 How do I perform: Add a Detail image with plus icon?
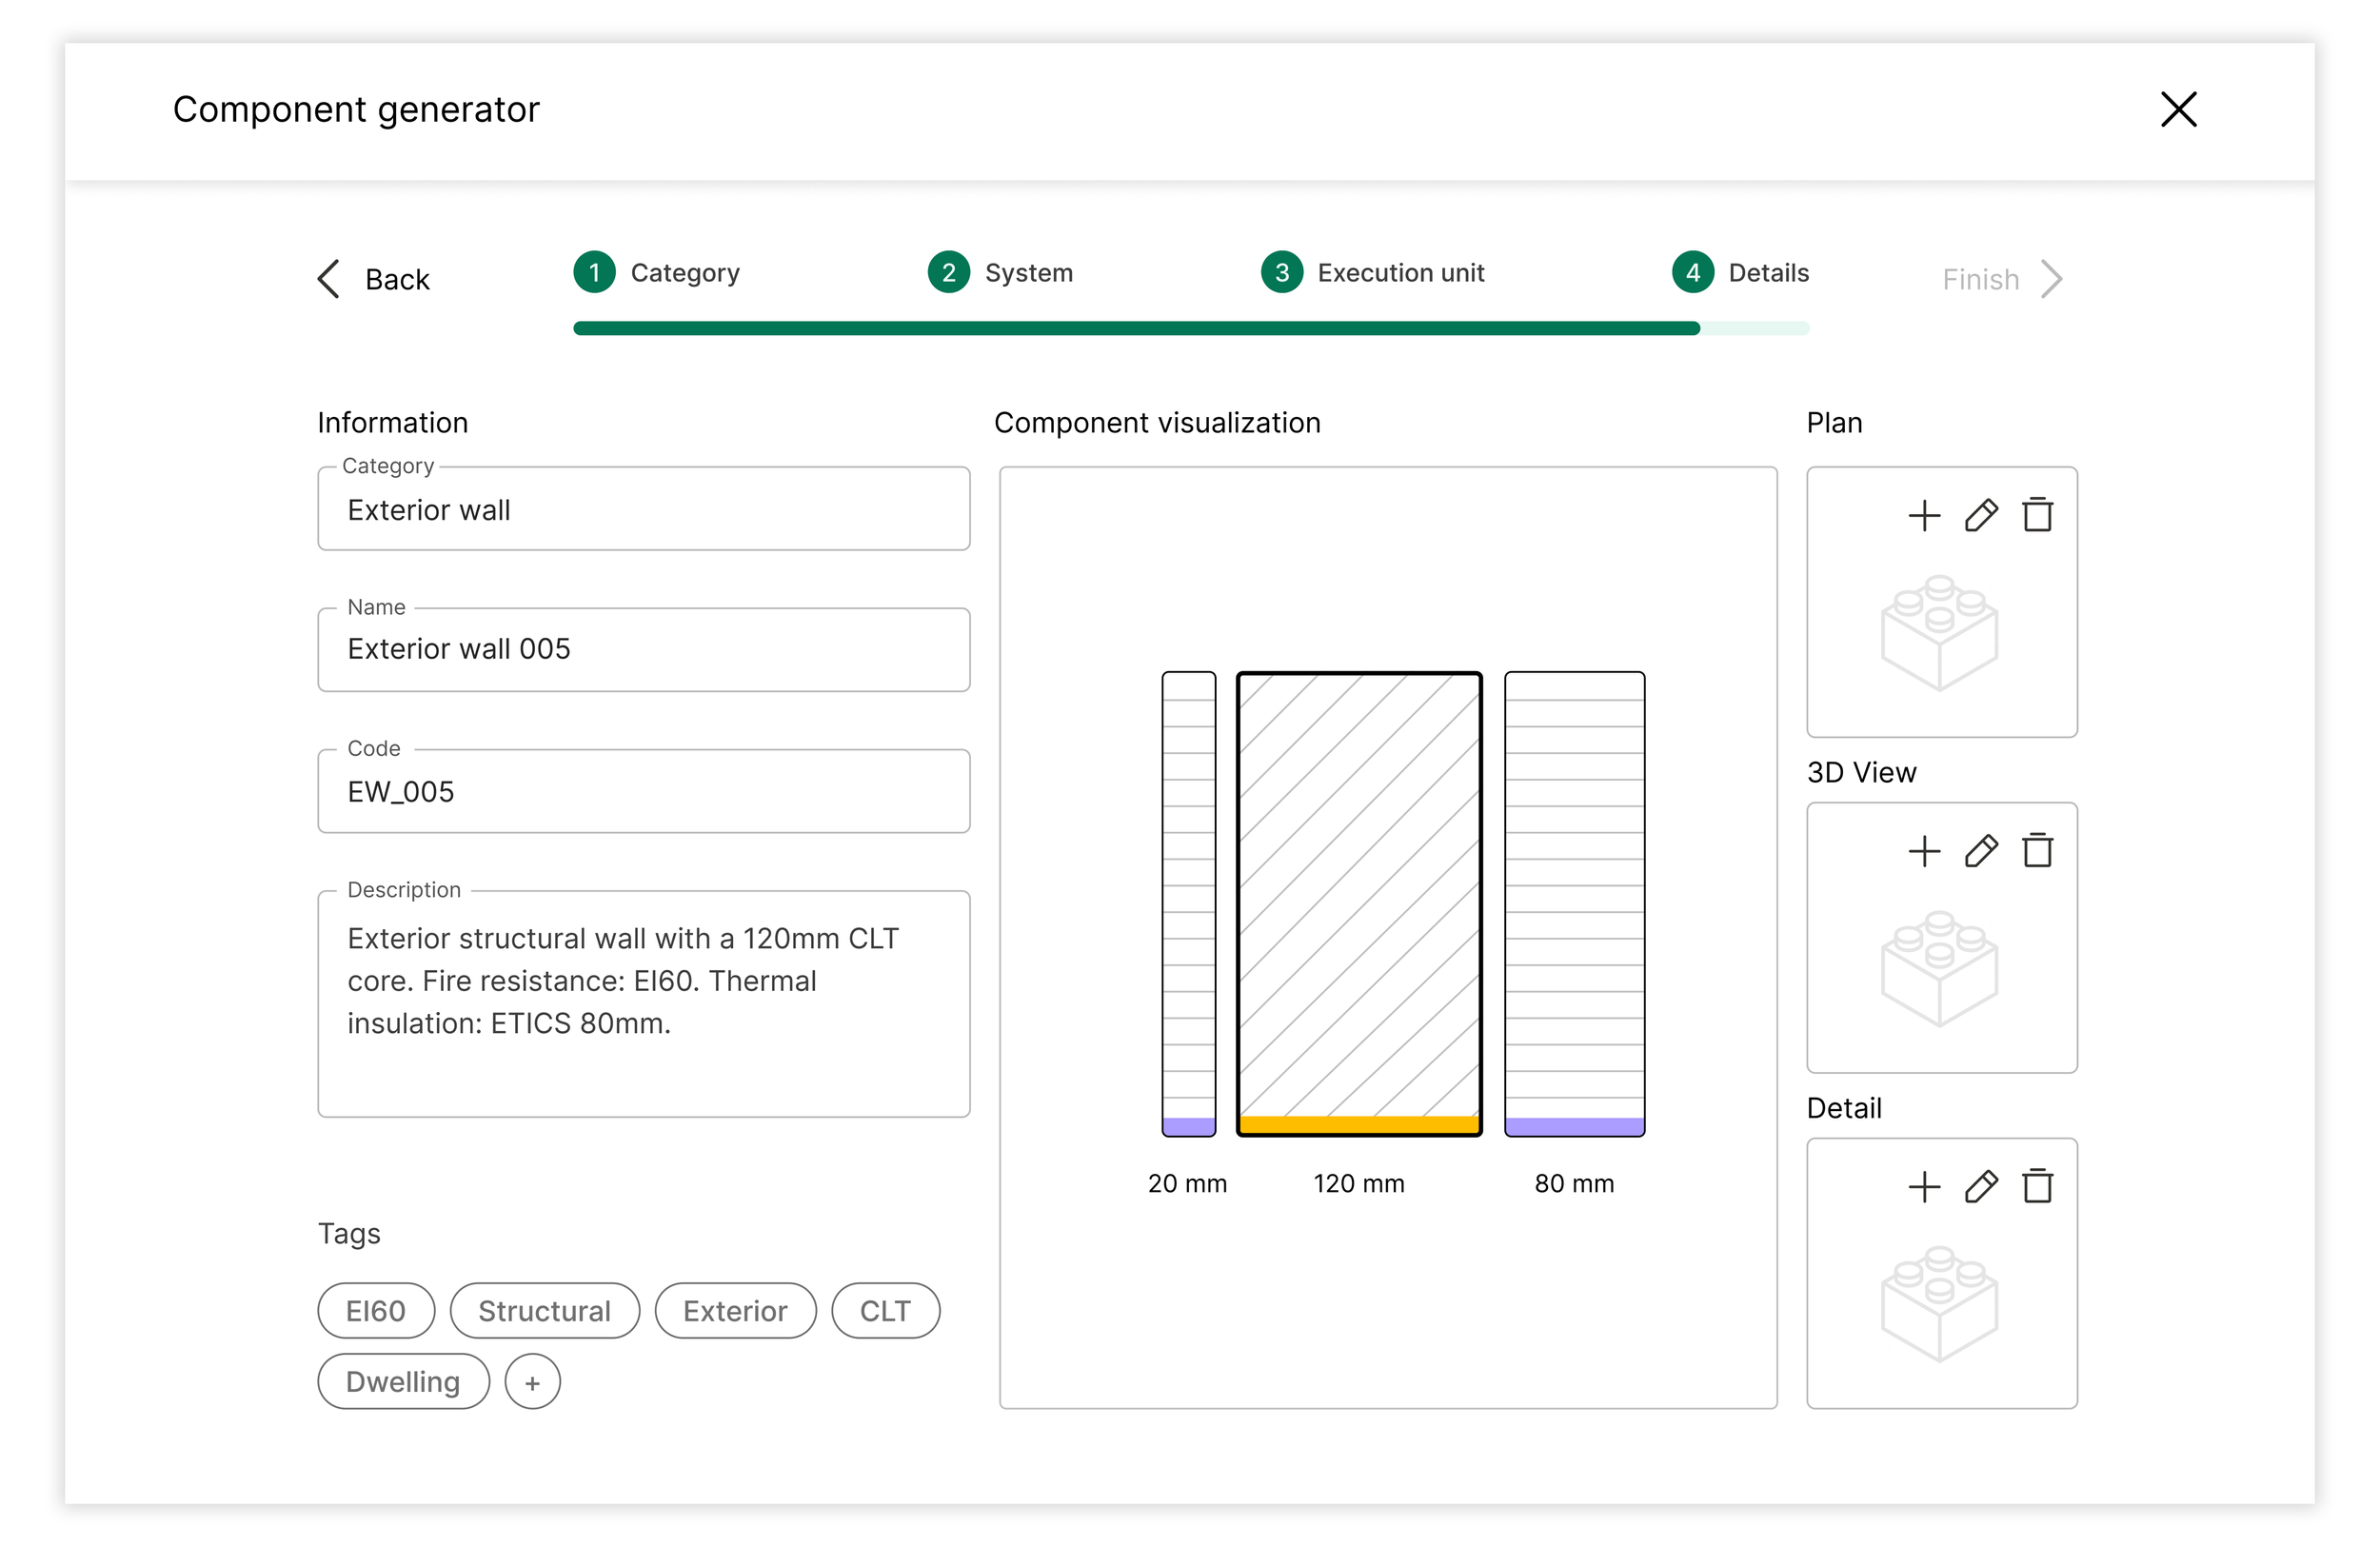[x=1924, y=1188]
